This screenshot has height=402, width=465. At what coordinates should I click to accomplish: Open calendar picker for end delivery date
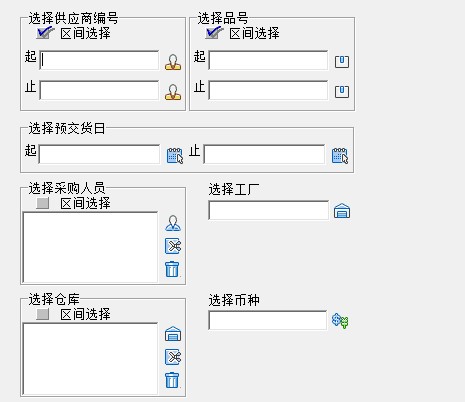pos(340,156)
